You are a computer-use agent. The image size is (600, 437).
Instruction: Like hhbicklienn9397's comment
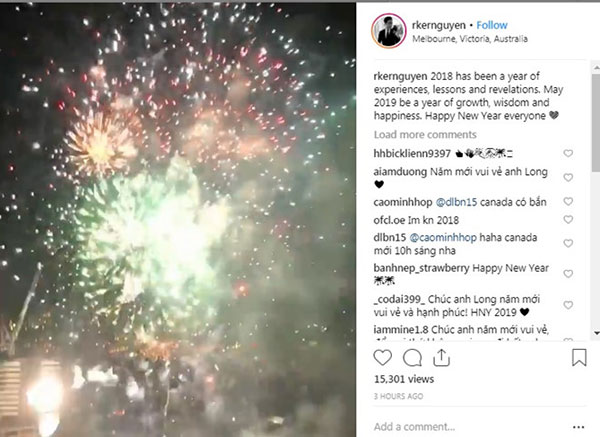pos(568,153)
